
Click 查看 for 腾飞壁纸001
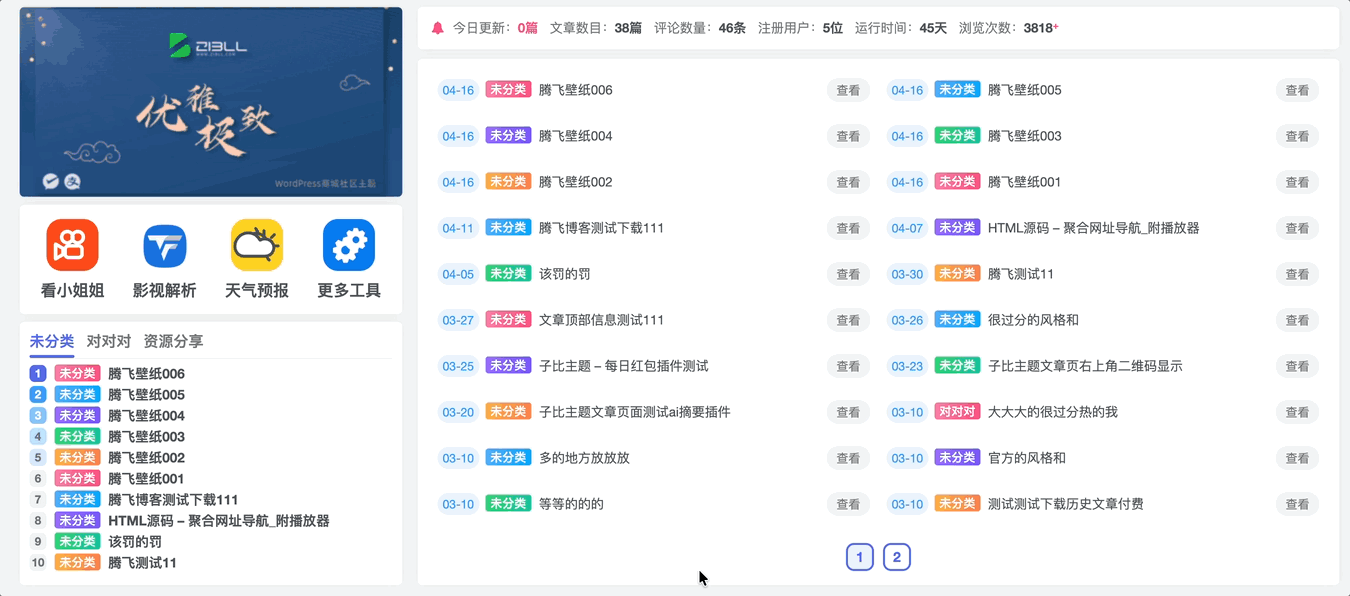pos(1297,182)
